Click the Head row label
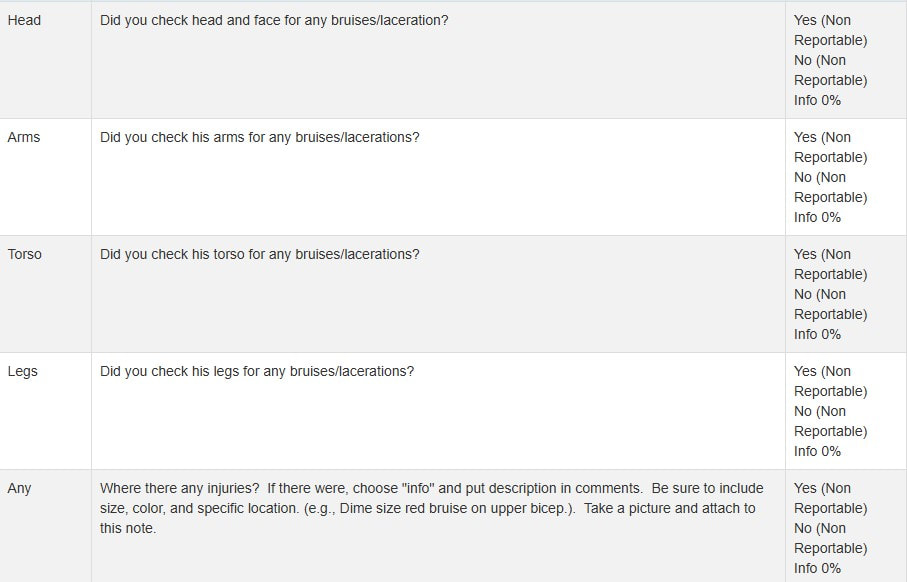Image resolution: width=907 pixels, height=582 pixels. (x=24, y=20)
